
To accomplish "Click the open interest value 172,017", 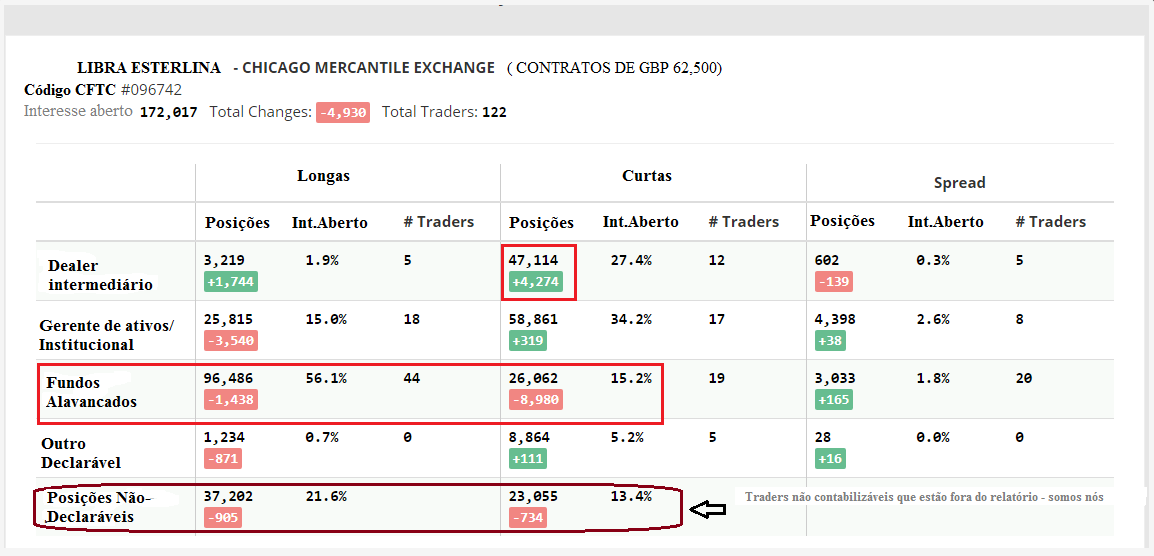I will click(x=168, y=112).
